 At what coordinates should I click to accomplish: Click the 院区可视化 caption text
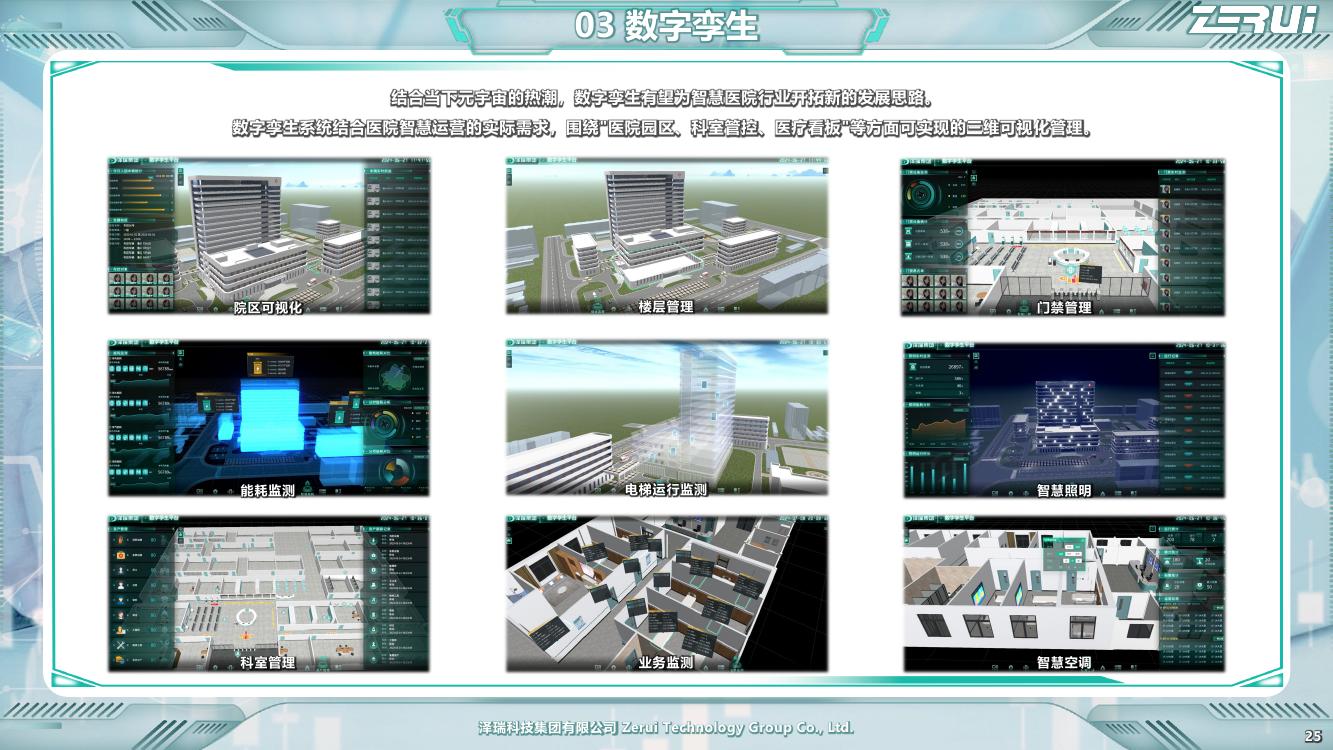[x=268, y=308]
